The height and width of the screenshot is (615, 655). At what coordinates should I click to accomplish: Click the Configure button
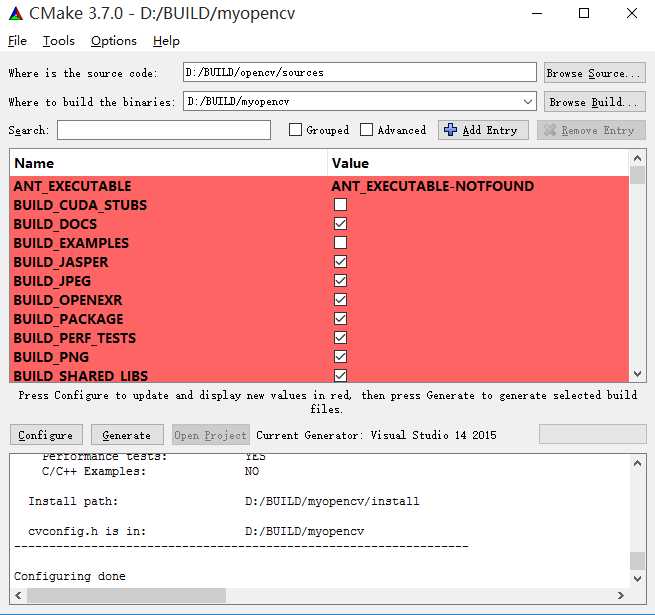tap(46, 435)
